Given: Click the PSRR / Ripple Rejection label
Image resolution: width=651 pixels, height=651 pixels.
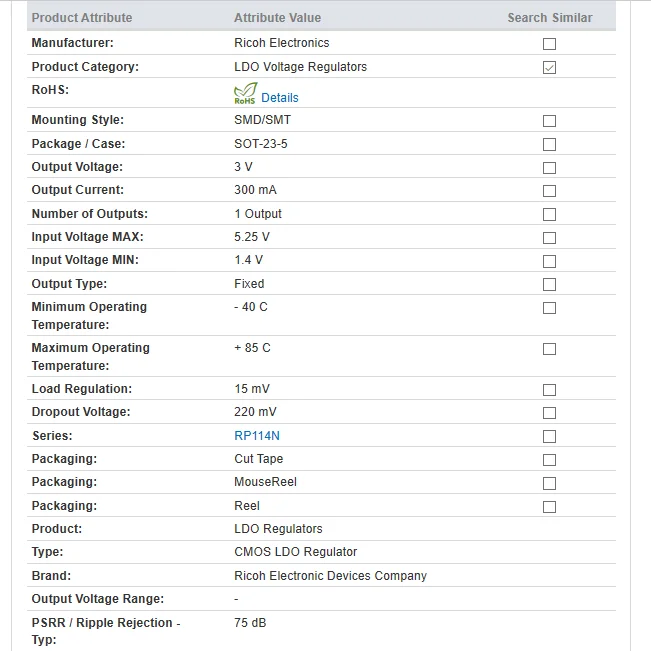Looking at the screenshot, I should 106,631.
